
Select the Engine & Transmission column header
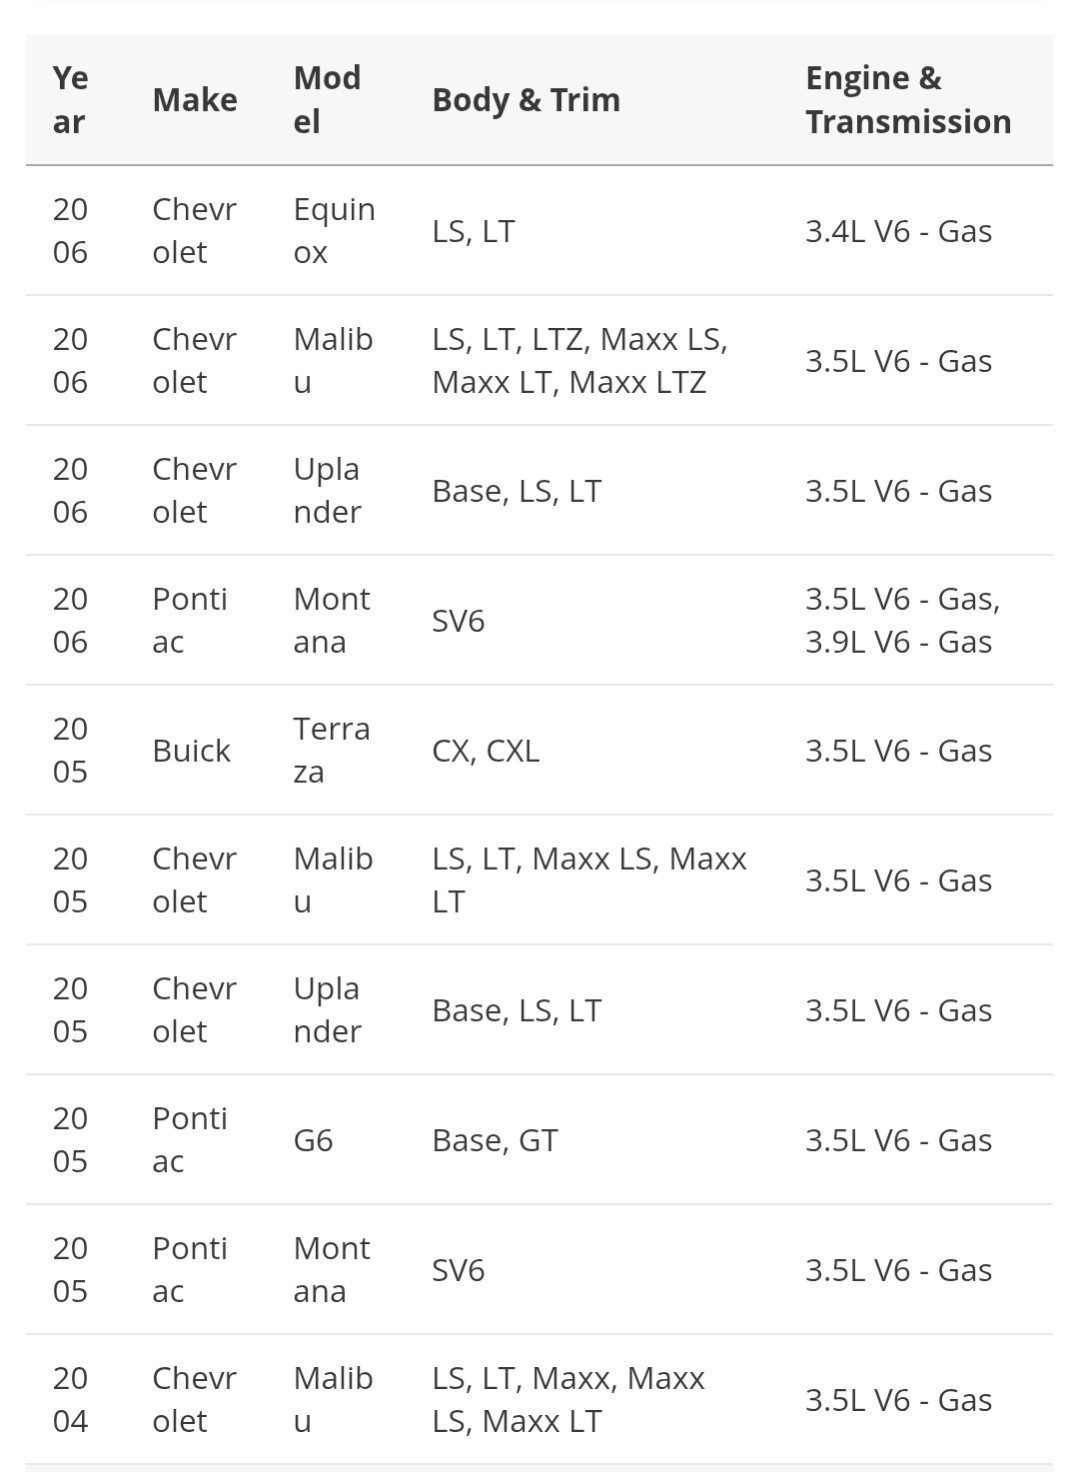[x=909, y=100]
